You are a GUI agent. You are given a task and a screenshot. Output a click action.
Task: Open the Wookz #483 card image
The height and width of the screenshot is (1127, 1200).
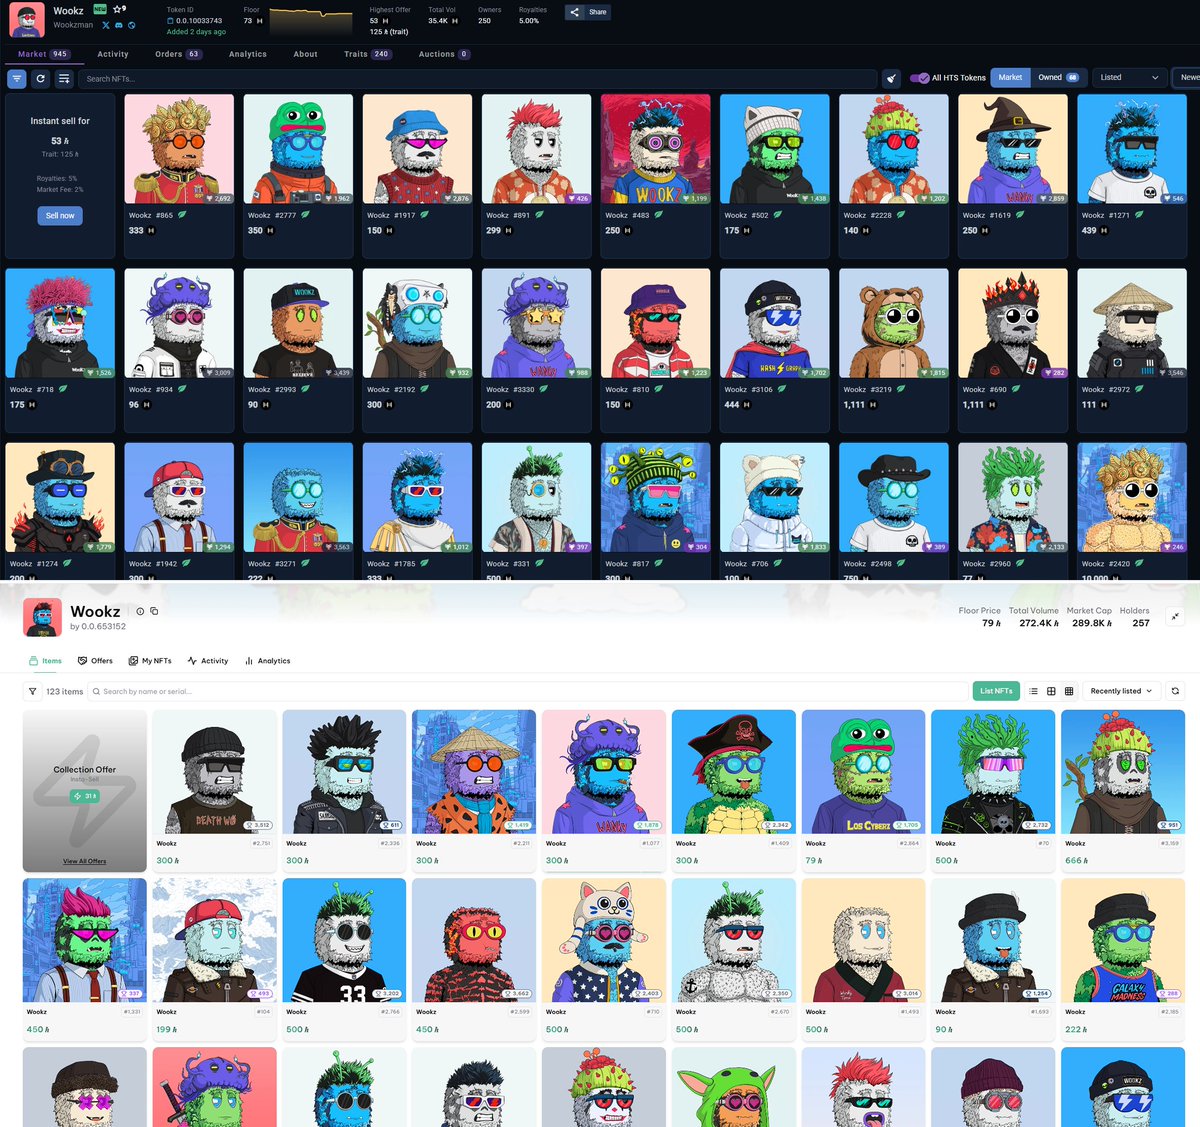(x=656, y=149)
